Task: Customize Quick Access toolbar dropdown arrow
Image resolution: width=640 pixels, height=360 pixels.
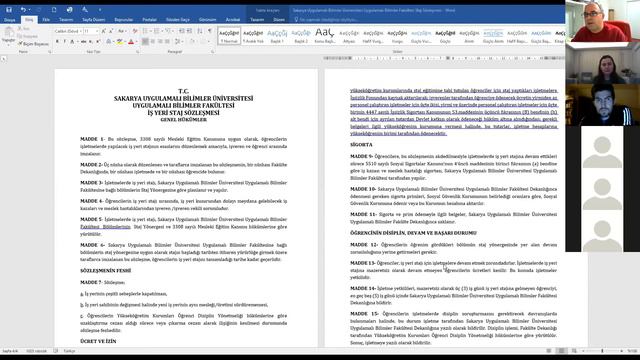Action: point(100,10)
